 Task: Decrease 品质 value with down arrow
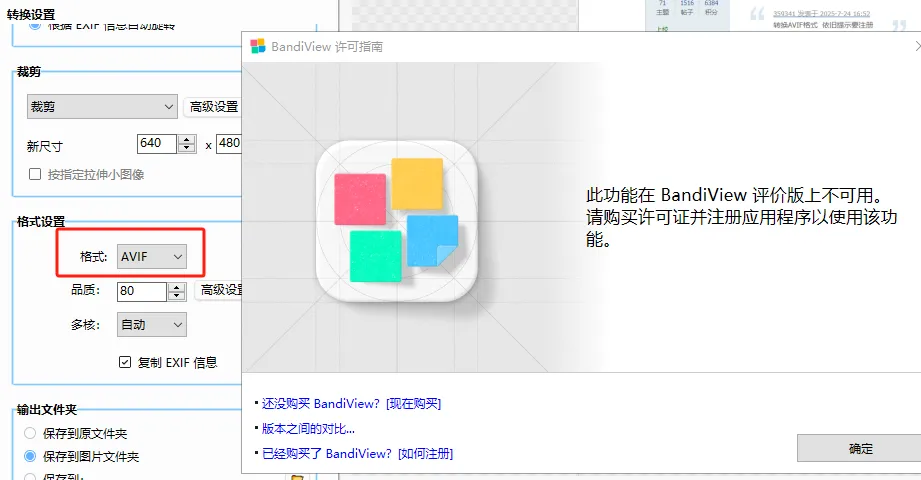pyautogui.click(x=177, y=296)
